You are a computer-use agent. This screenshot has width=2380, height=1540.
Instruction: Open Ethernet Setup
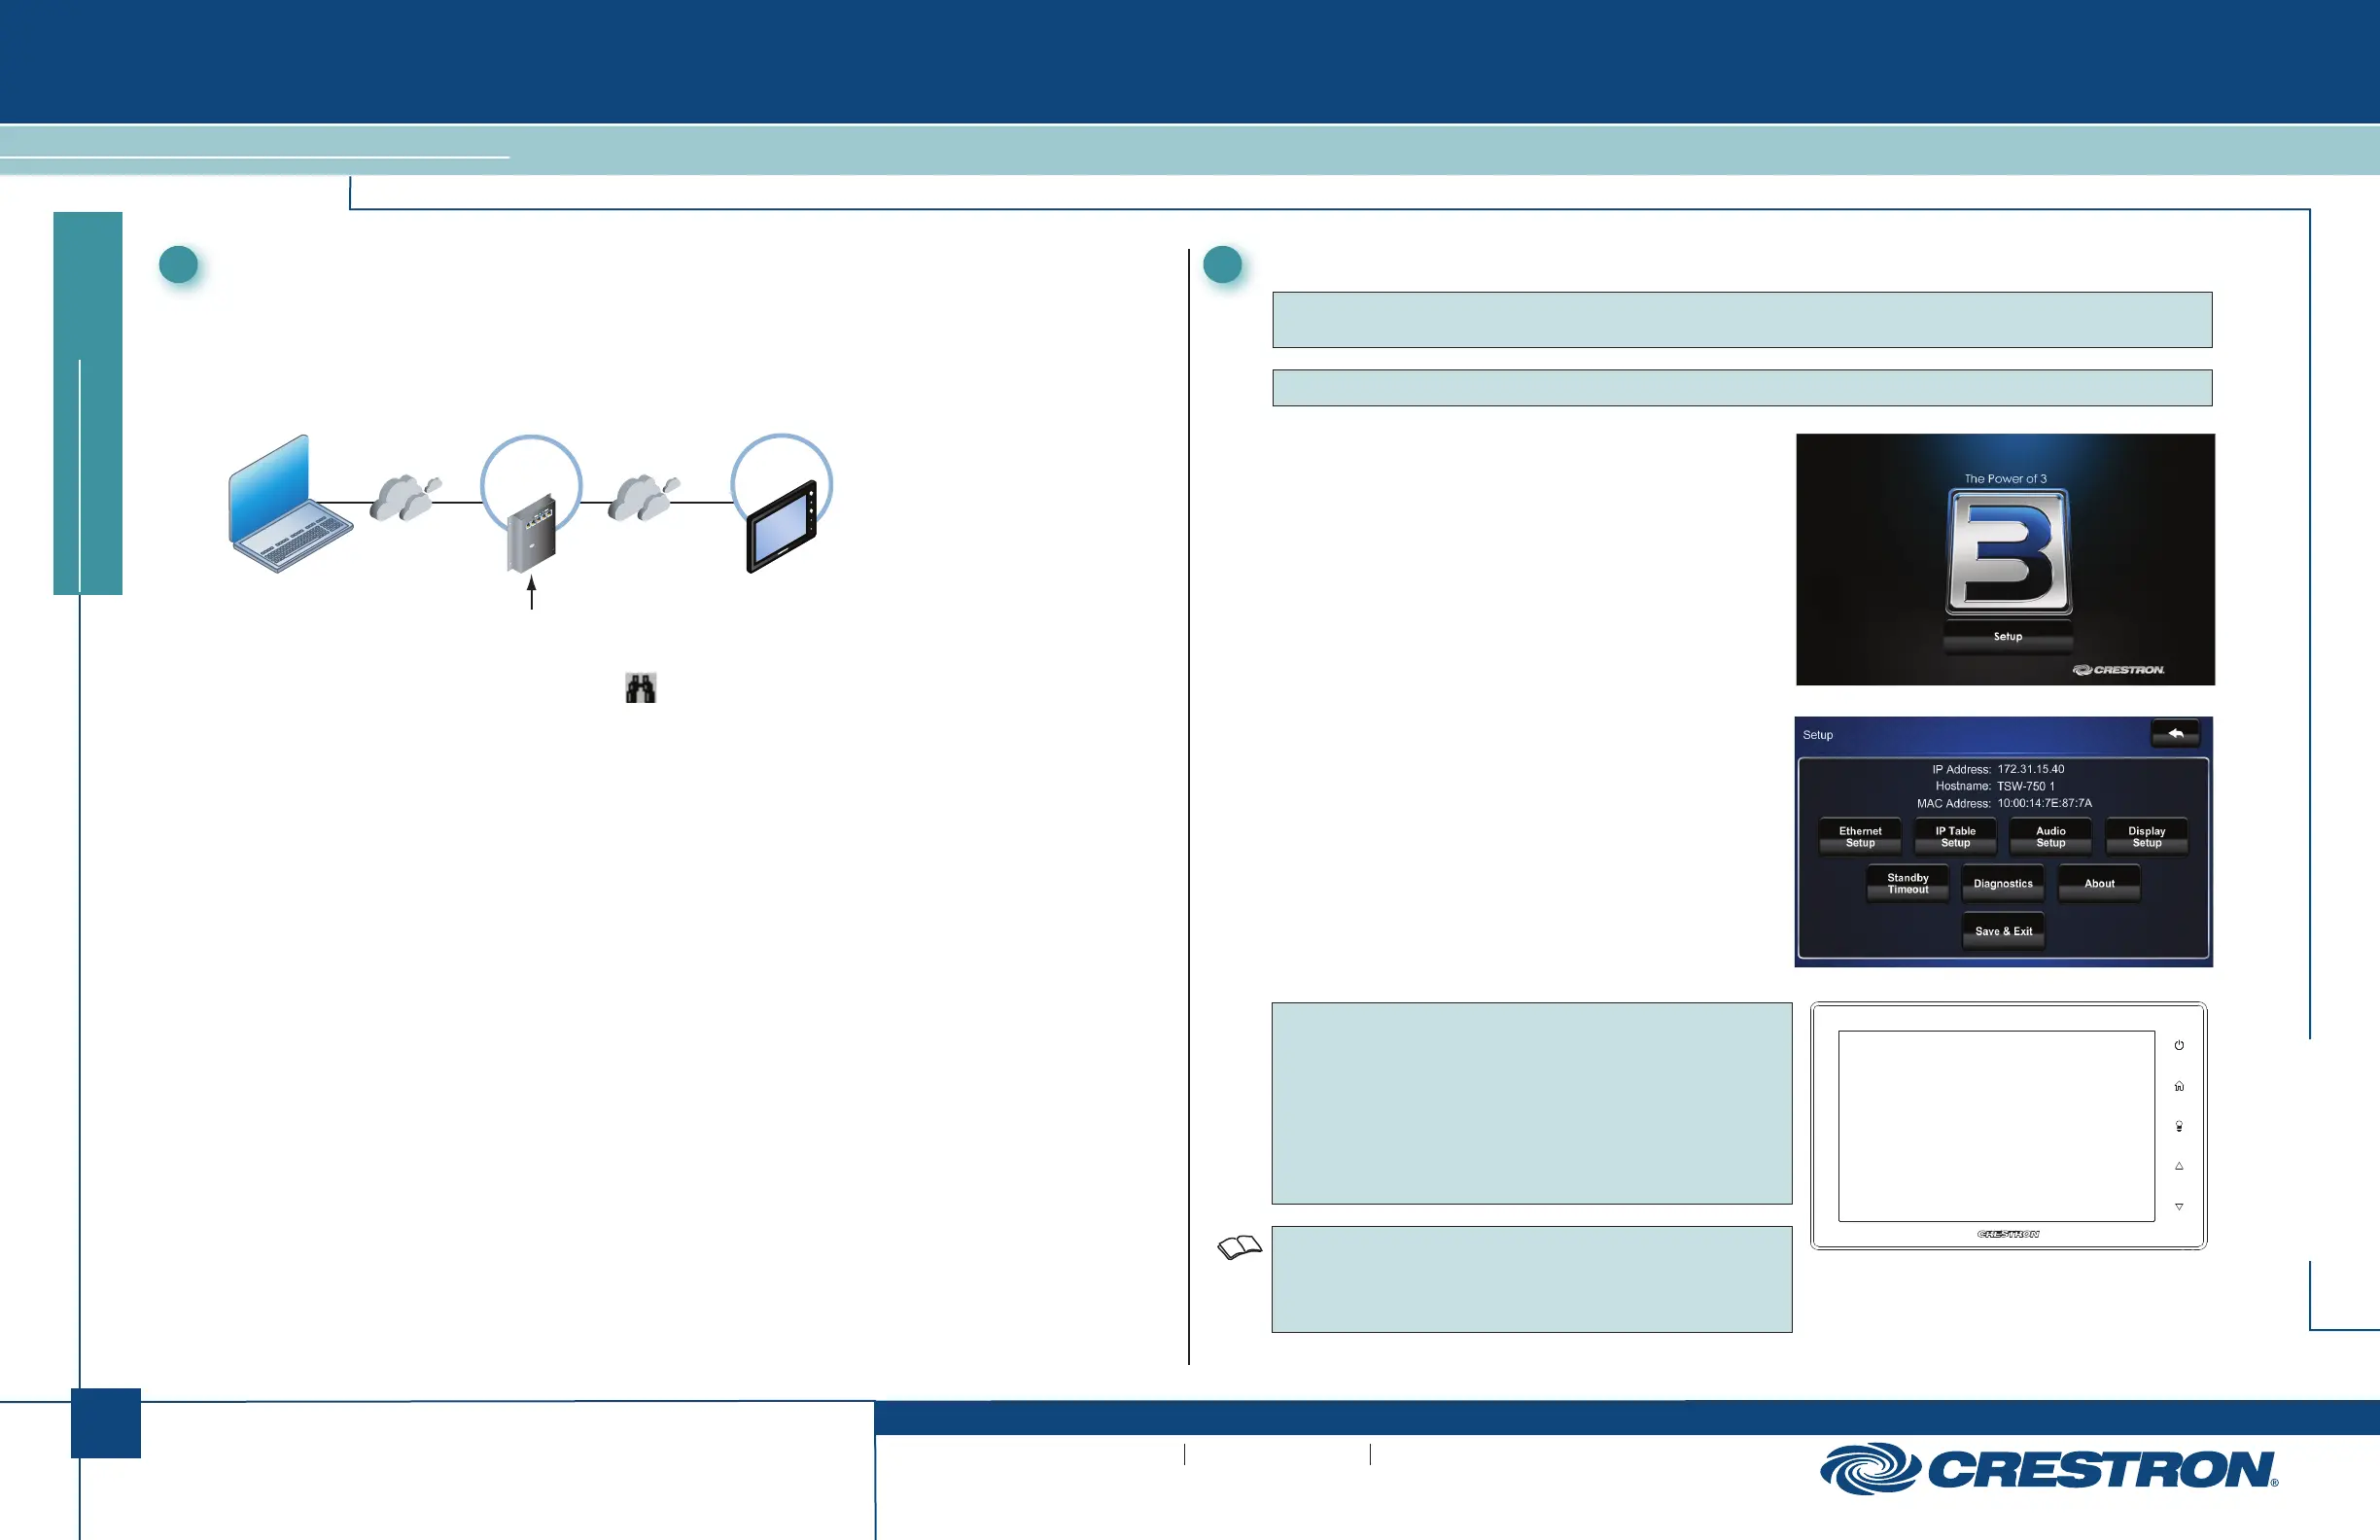pos(1860,837)
